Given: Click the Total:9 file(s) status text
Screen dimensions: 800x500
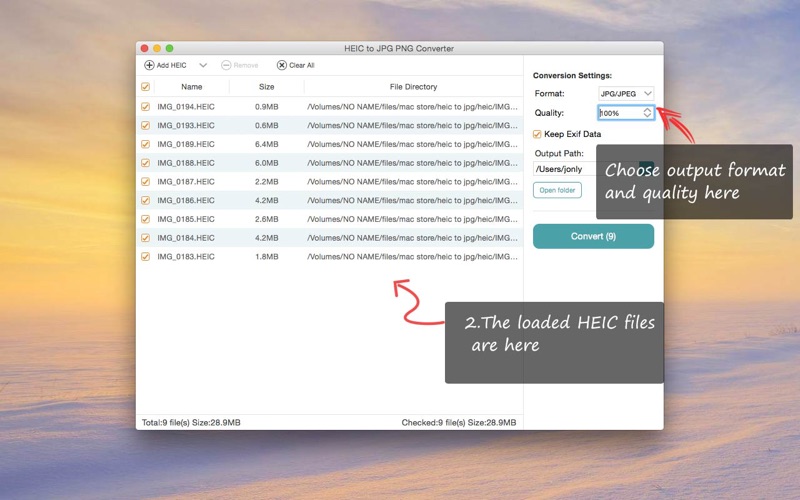Looking at the screenshot, I should point(191,422).
